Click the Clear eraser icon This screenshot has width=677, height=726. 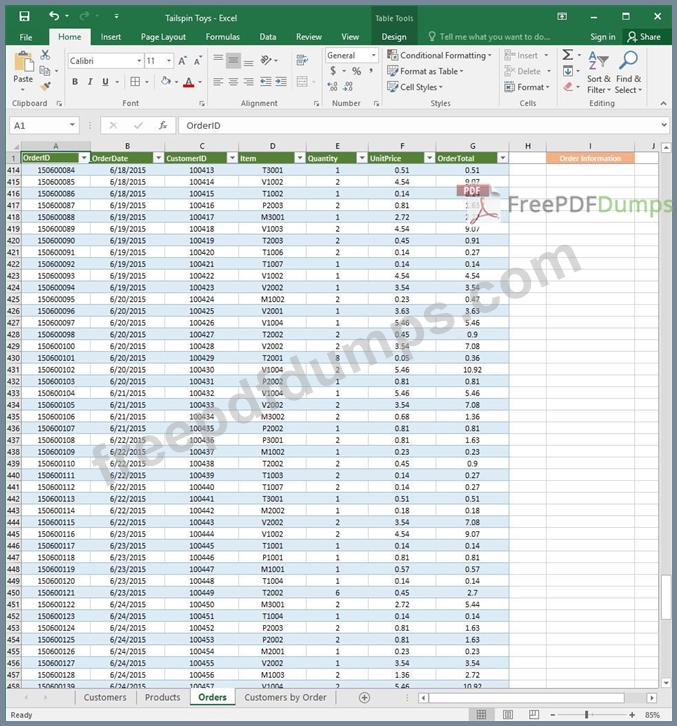click(x=568, y=87)
